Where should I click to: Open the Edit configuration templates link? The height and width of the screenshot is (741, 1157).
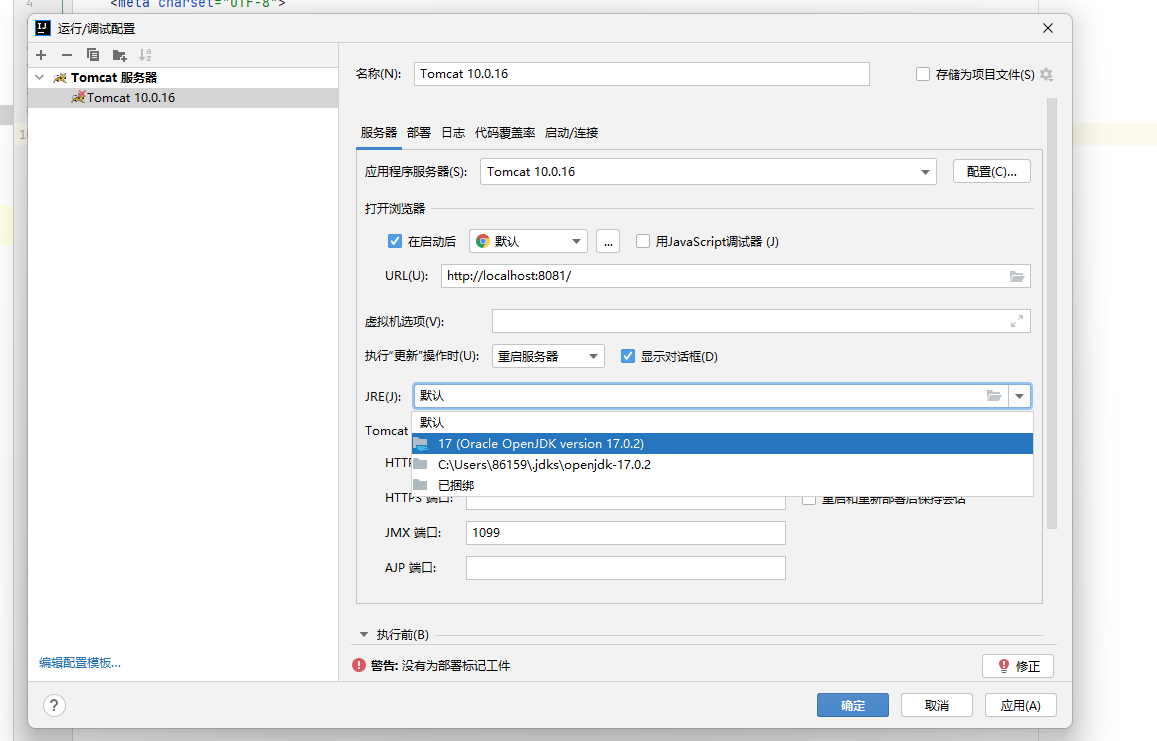tap(80, 663)
